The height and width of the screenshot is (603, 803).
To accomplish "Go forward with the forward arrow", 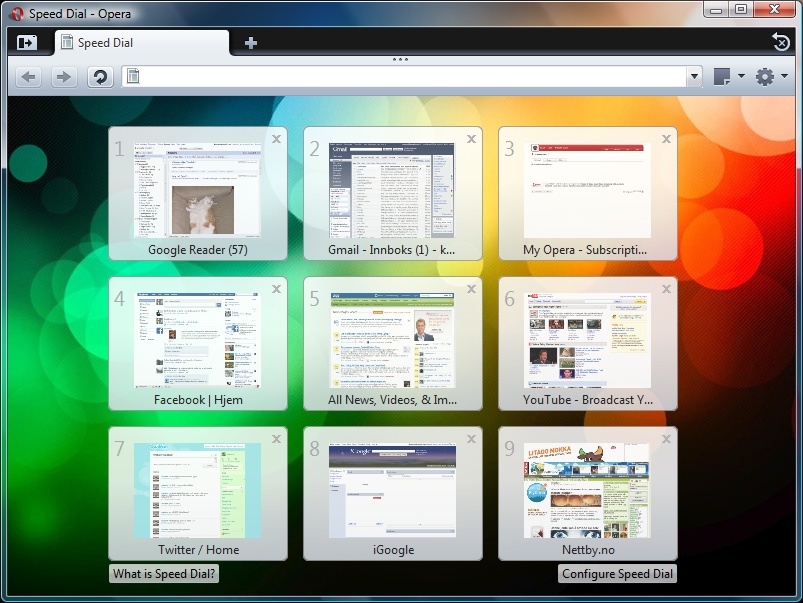I will pyautogui.click(x=64, y=77).
